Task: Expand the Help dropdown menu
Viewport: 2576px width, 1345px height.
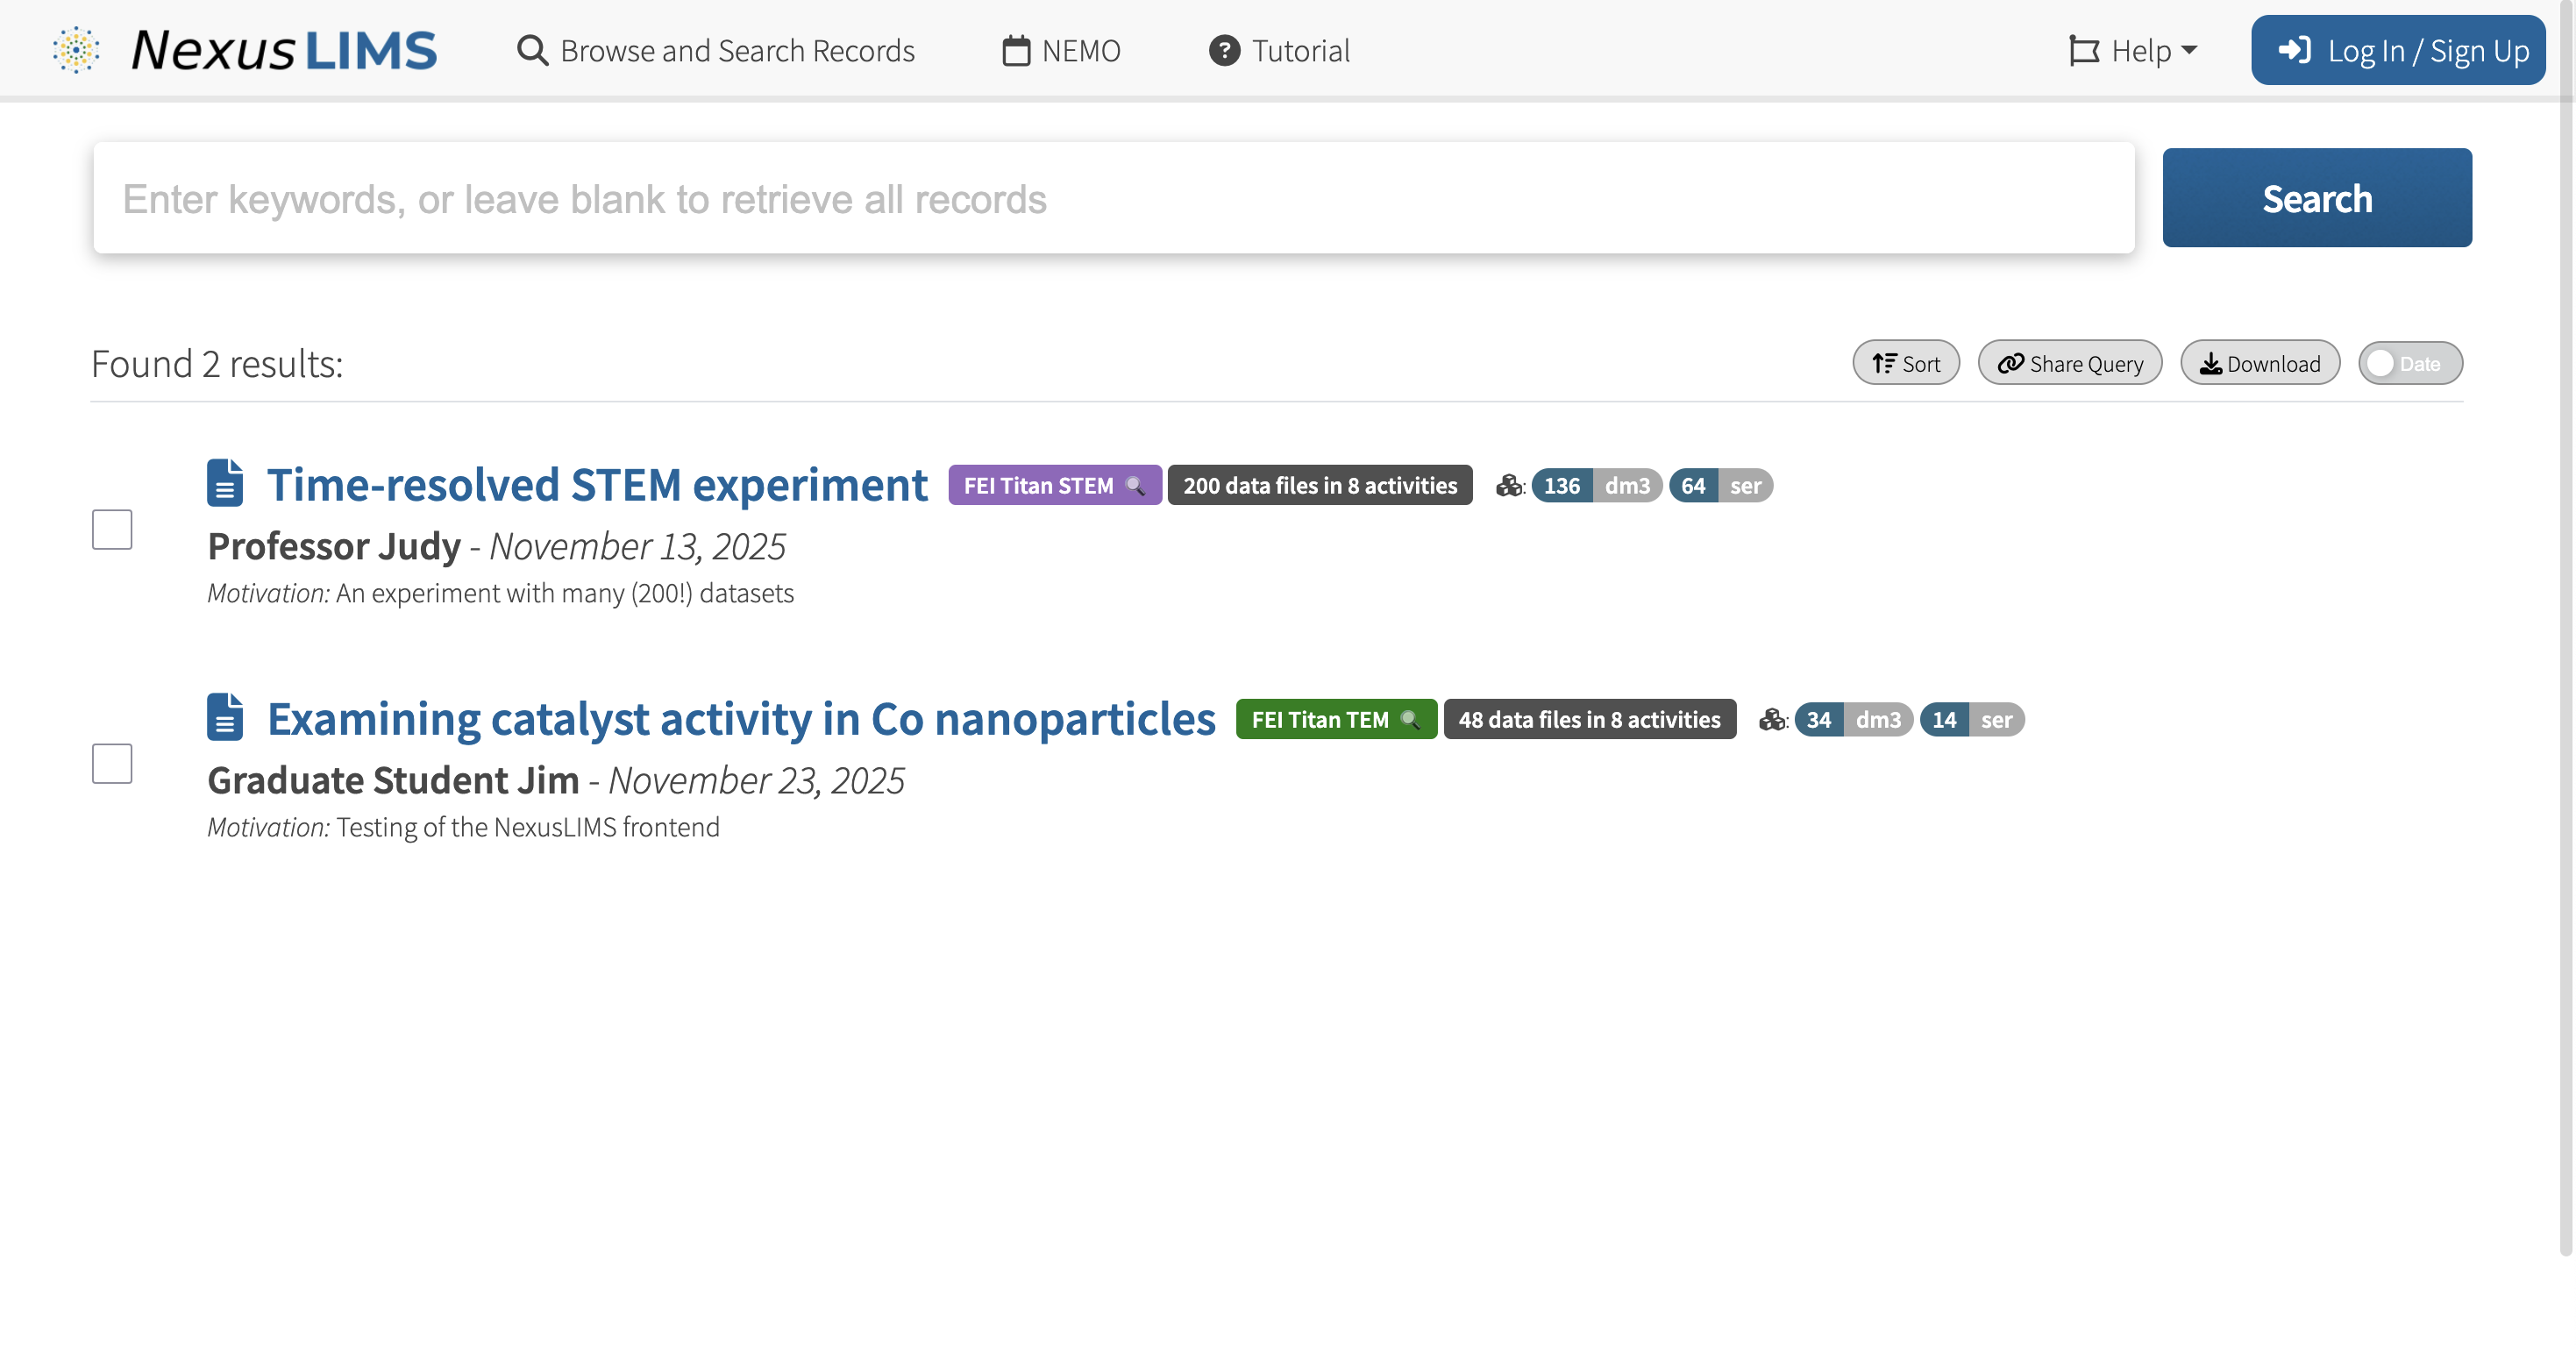Action: pos(2133,51)
